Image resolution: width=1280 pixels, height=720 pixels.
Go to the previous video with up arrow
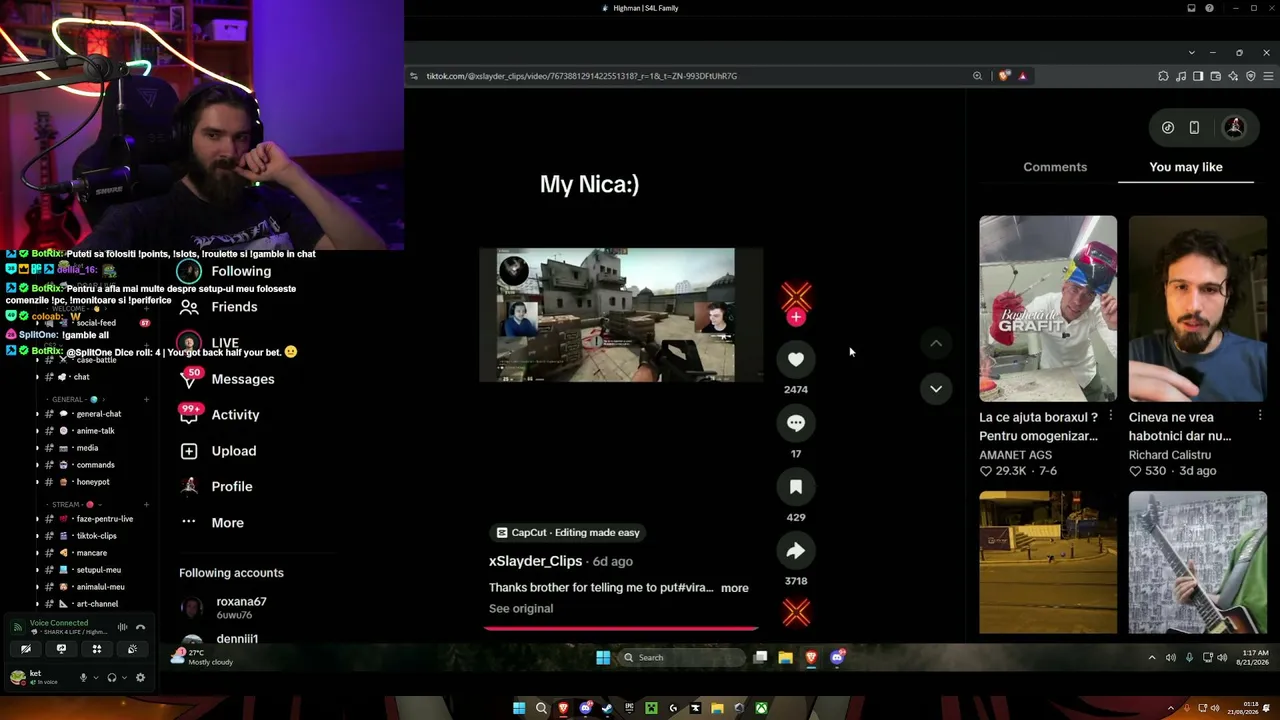click(936, 343)
